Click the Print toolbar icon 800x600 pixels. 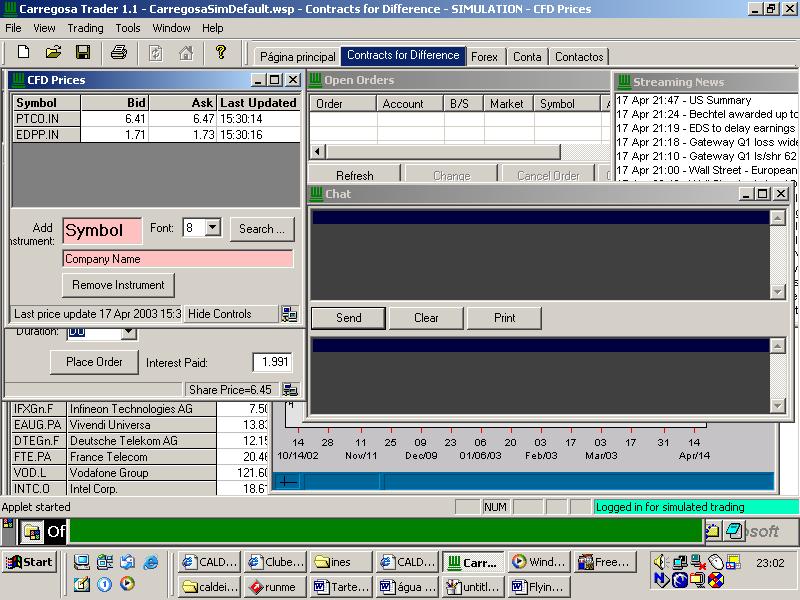(119, 52)
